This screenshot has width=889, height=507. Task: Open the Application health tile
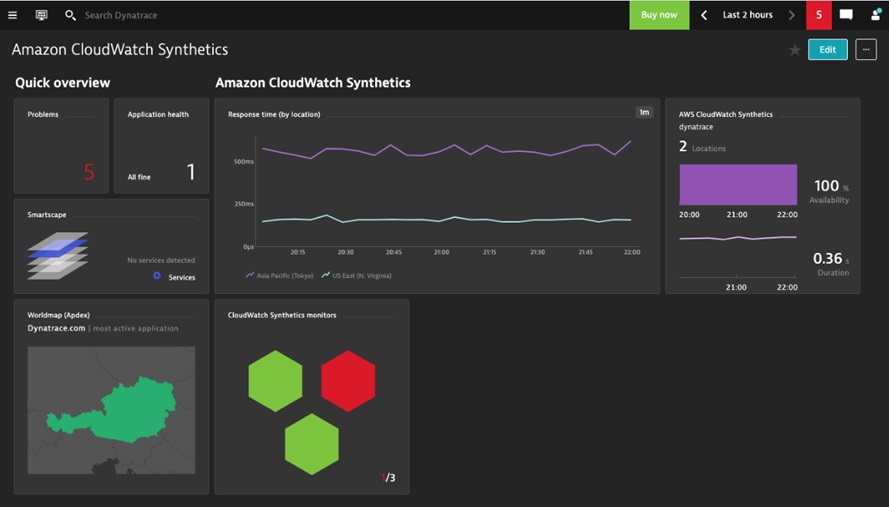click(x=162, y=146)
